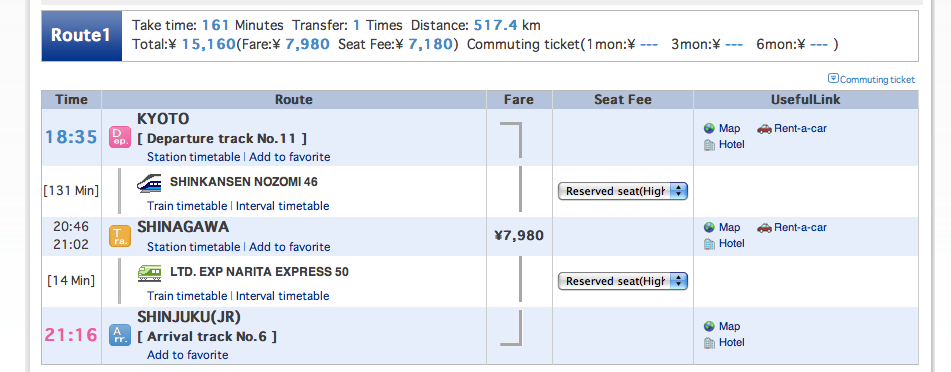Image resolution: width=951 pixels, height=372 pixels.
Task: Click the green Narita Express train icon
Action: tap(149, 272)
